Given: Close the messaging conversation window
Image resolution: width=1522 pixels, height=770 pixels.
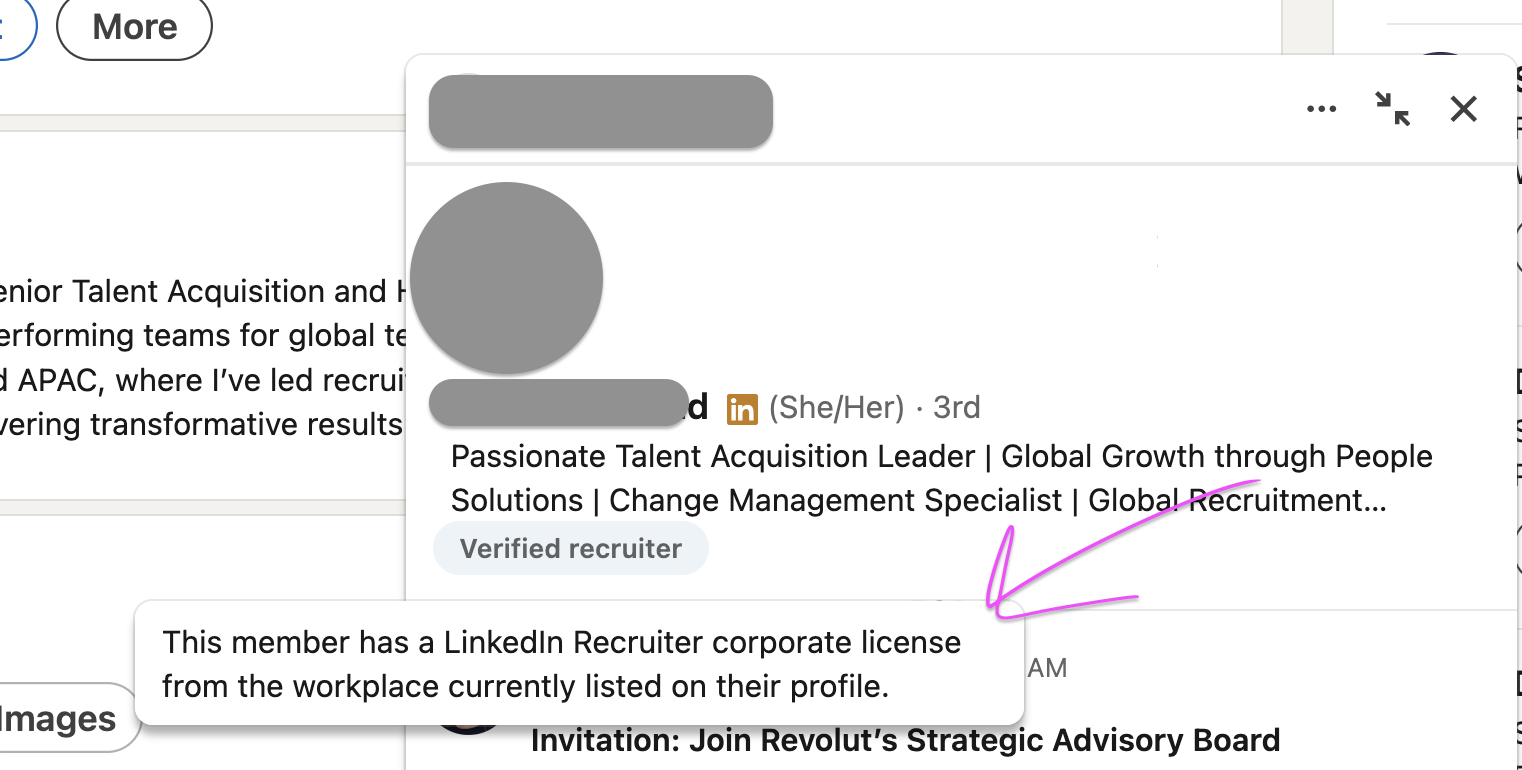Looking at the screenshot, I should (1463, 109).
